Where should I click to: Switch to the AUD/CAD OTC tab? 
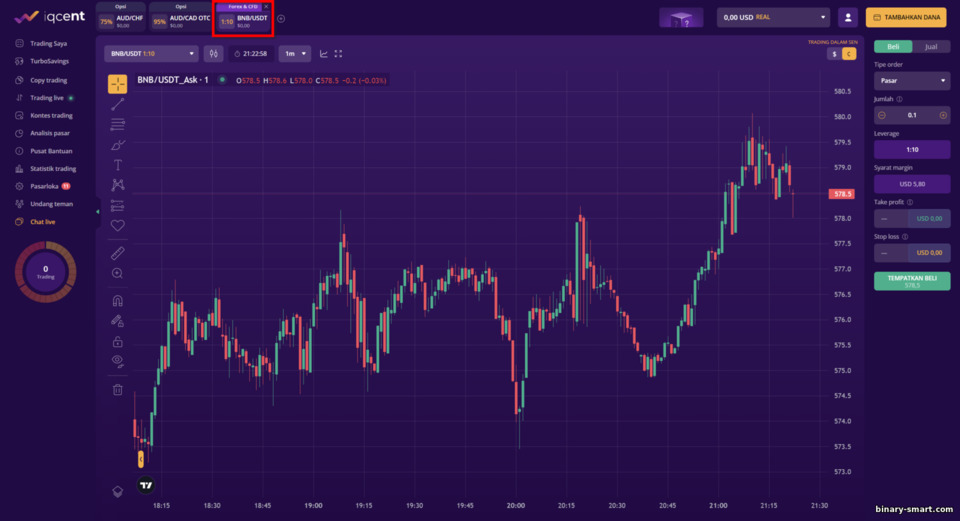pyautogui.click(x=181, y=18)
